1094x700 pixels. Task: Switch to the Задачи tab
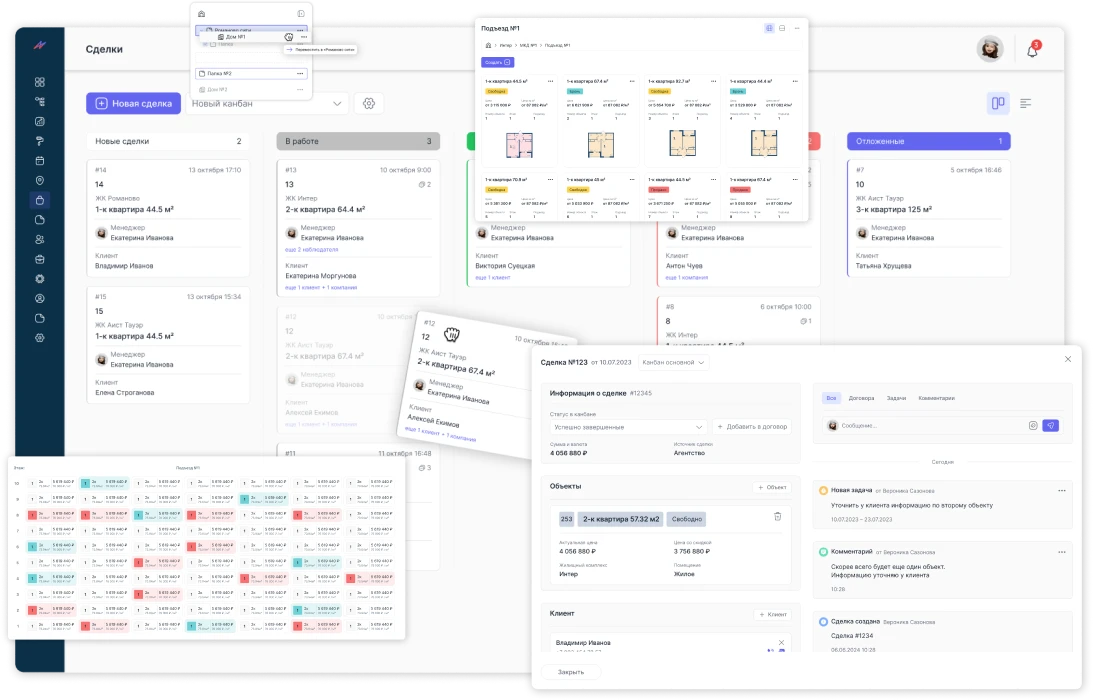point(896,398)
